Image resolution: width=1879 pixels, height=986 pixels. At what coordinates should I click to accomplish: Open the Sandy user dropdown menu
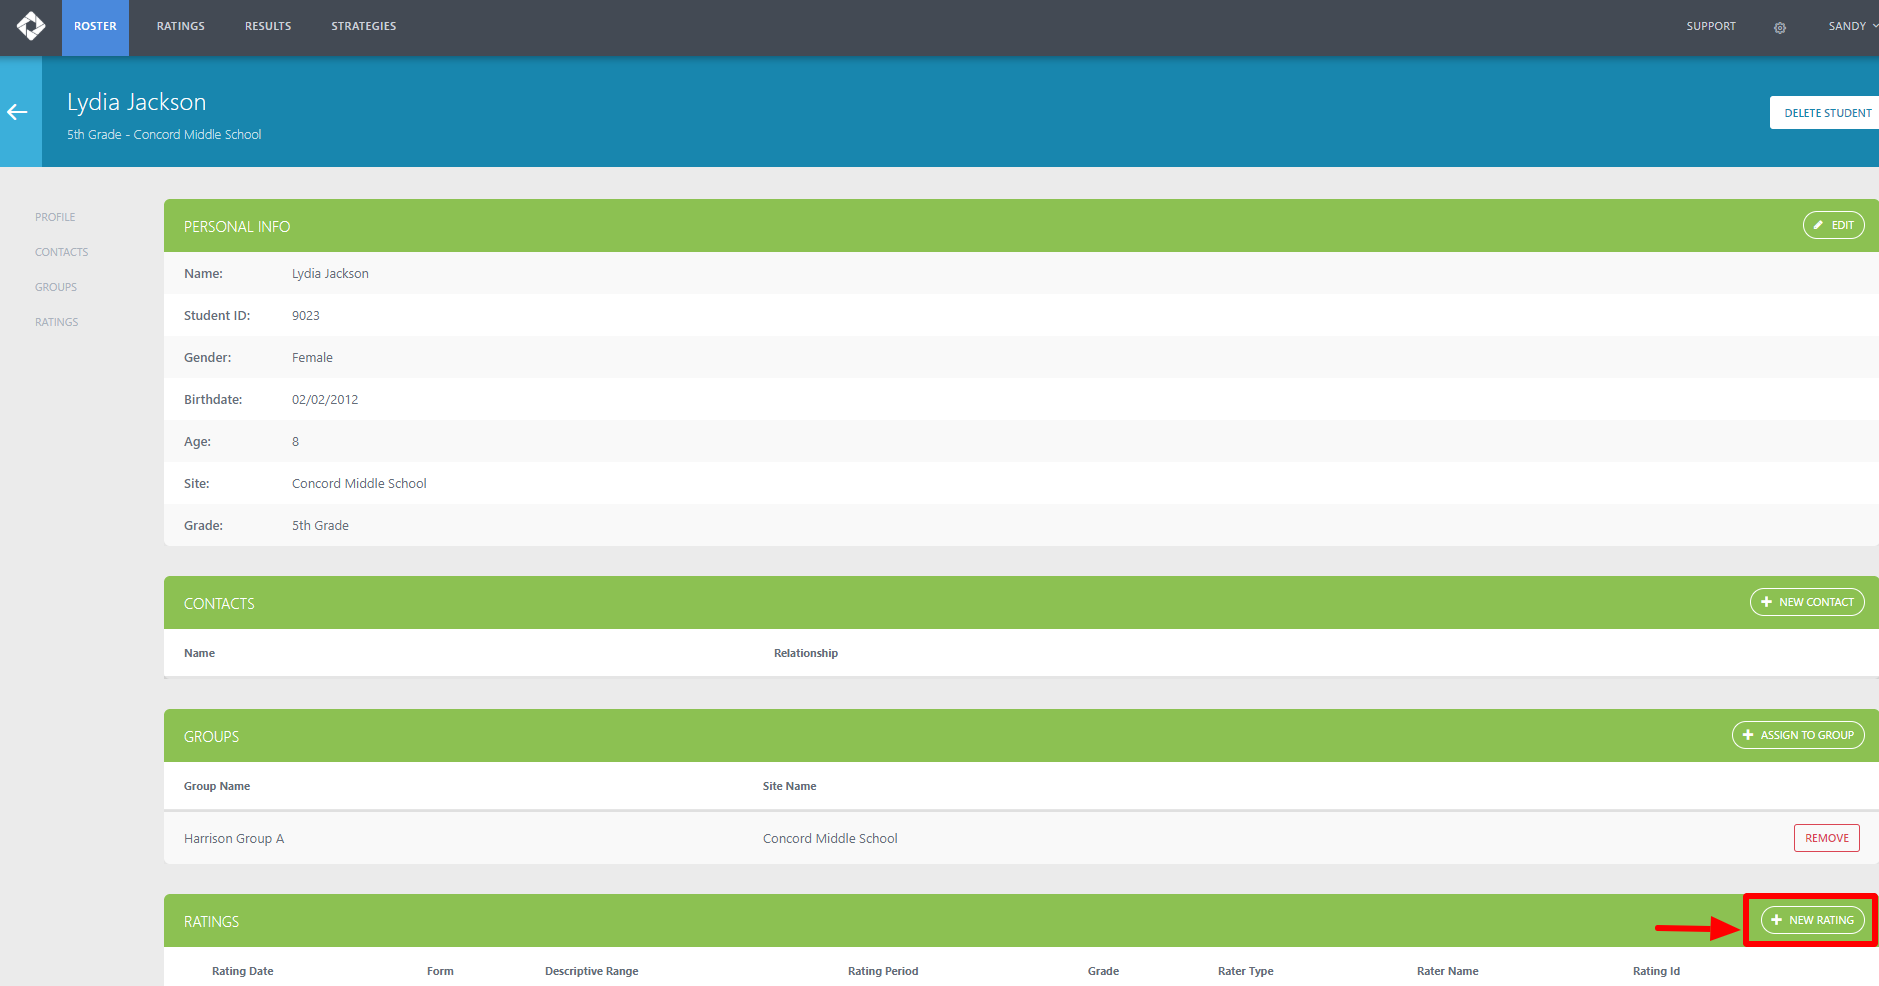point(1851,27)
